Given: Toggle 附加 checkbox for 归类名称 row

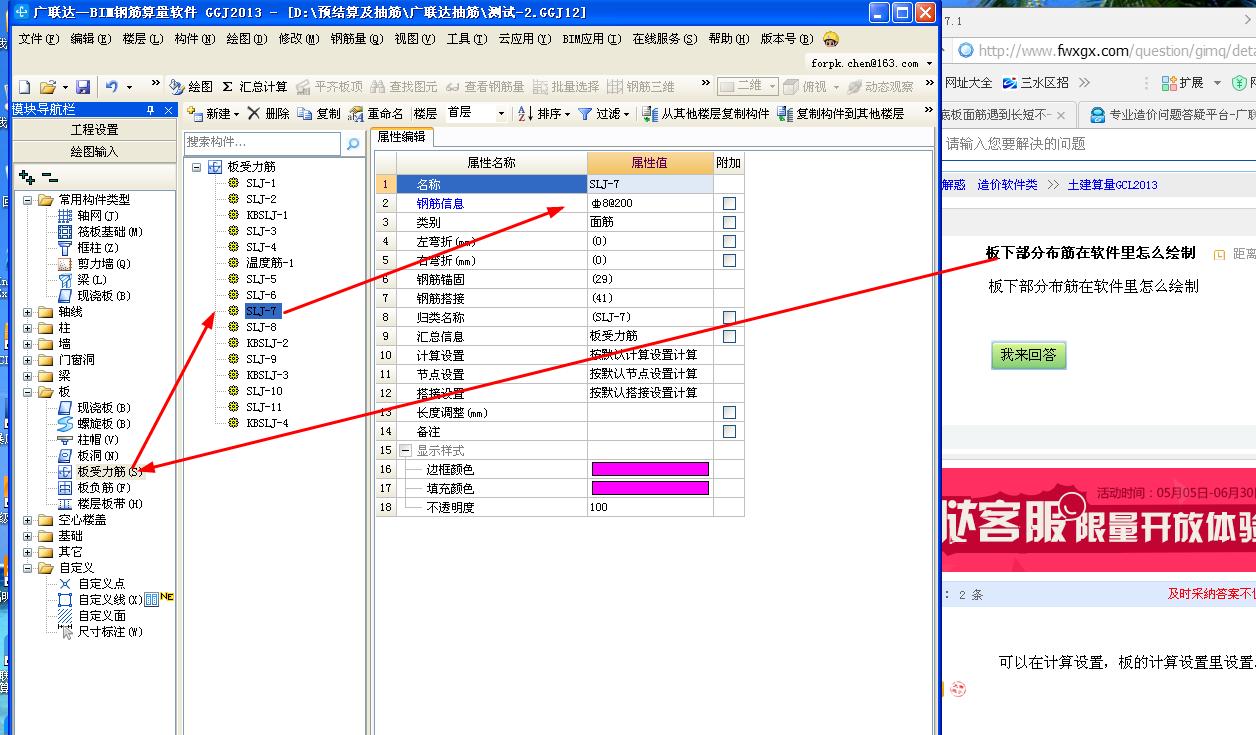Looking at the screenshot, I should (729, 317).
